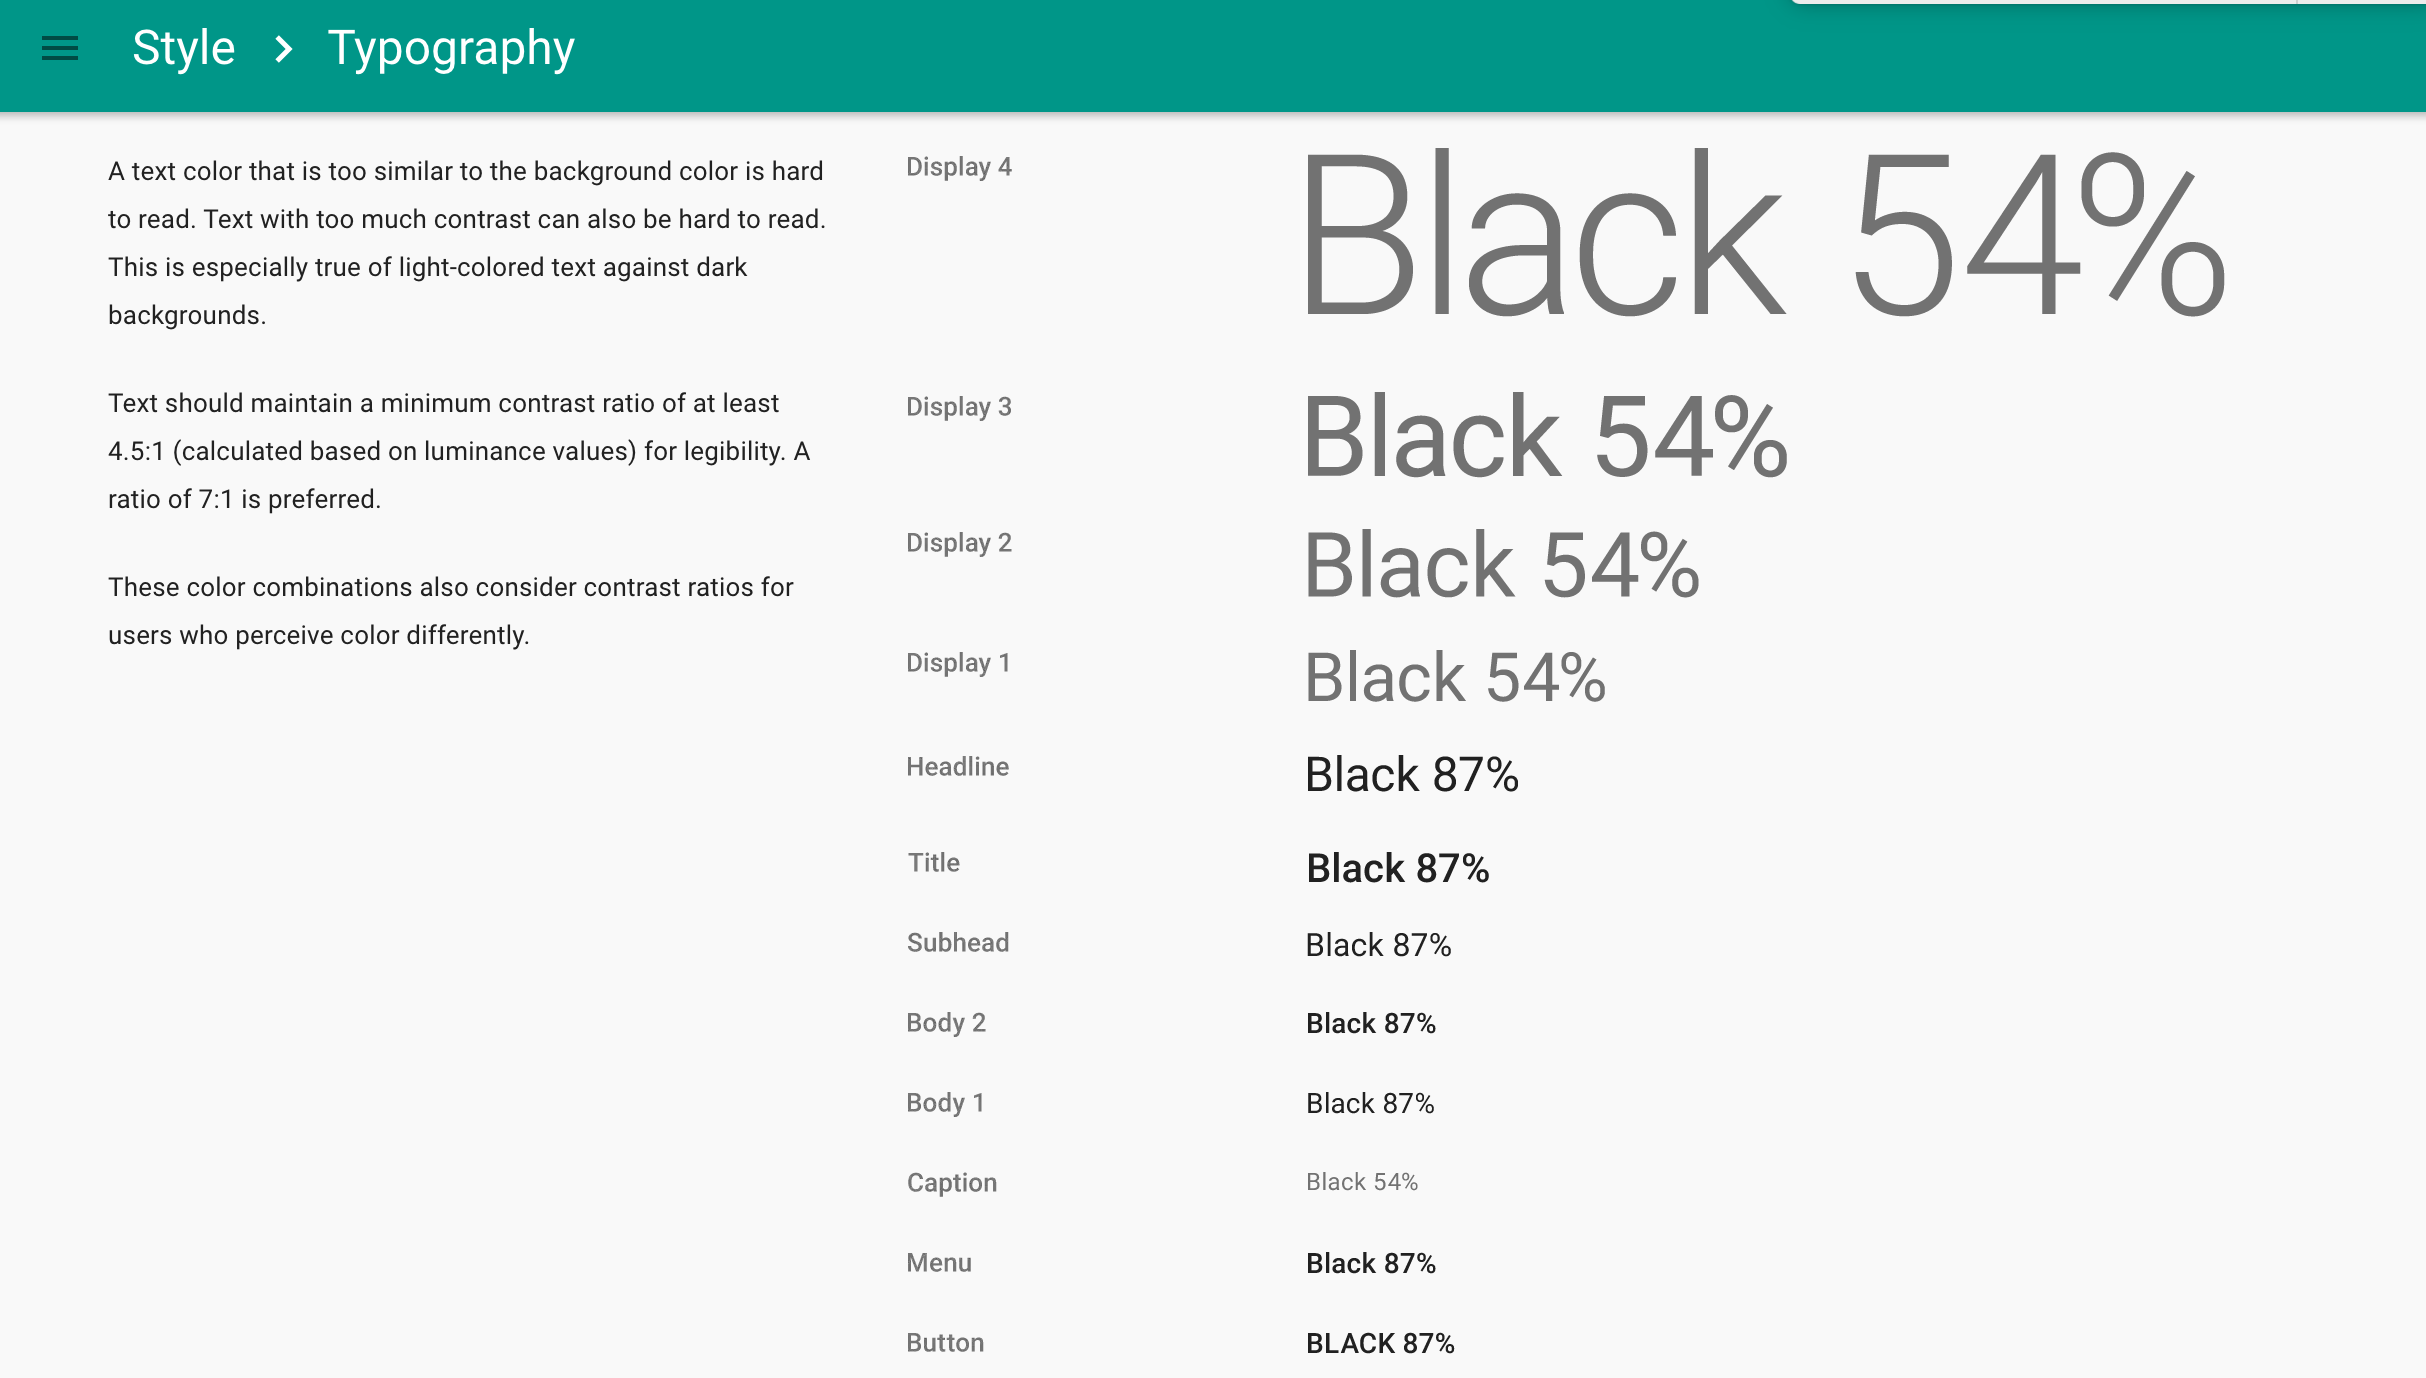The height and width of the screenshot is (1378, 2426).
Task: Click the Body 2 style label
Action: click(x=945, y=1023)
